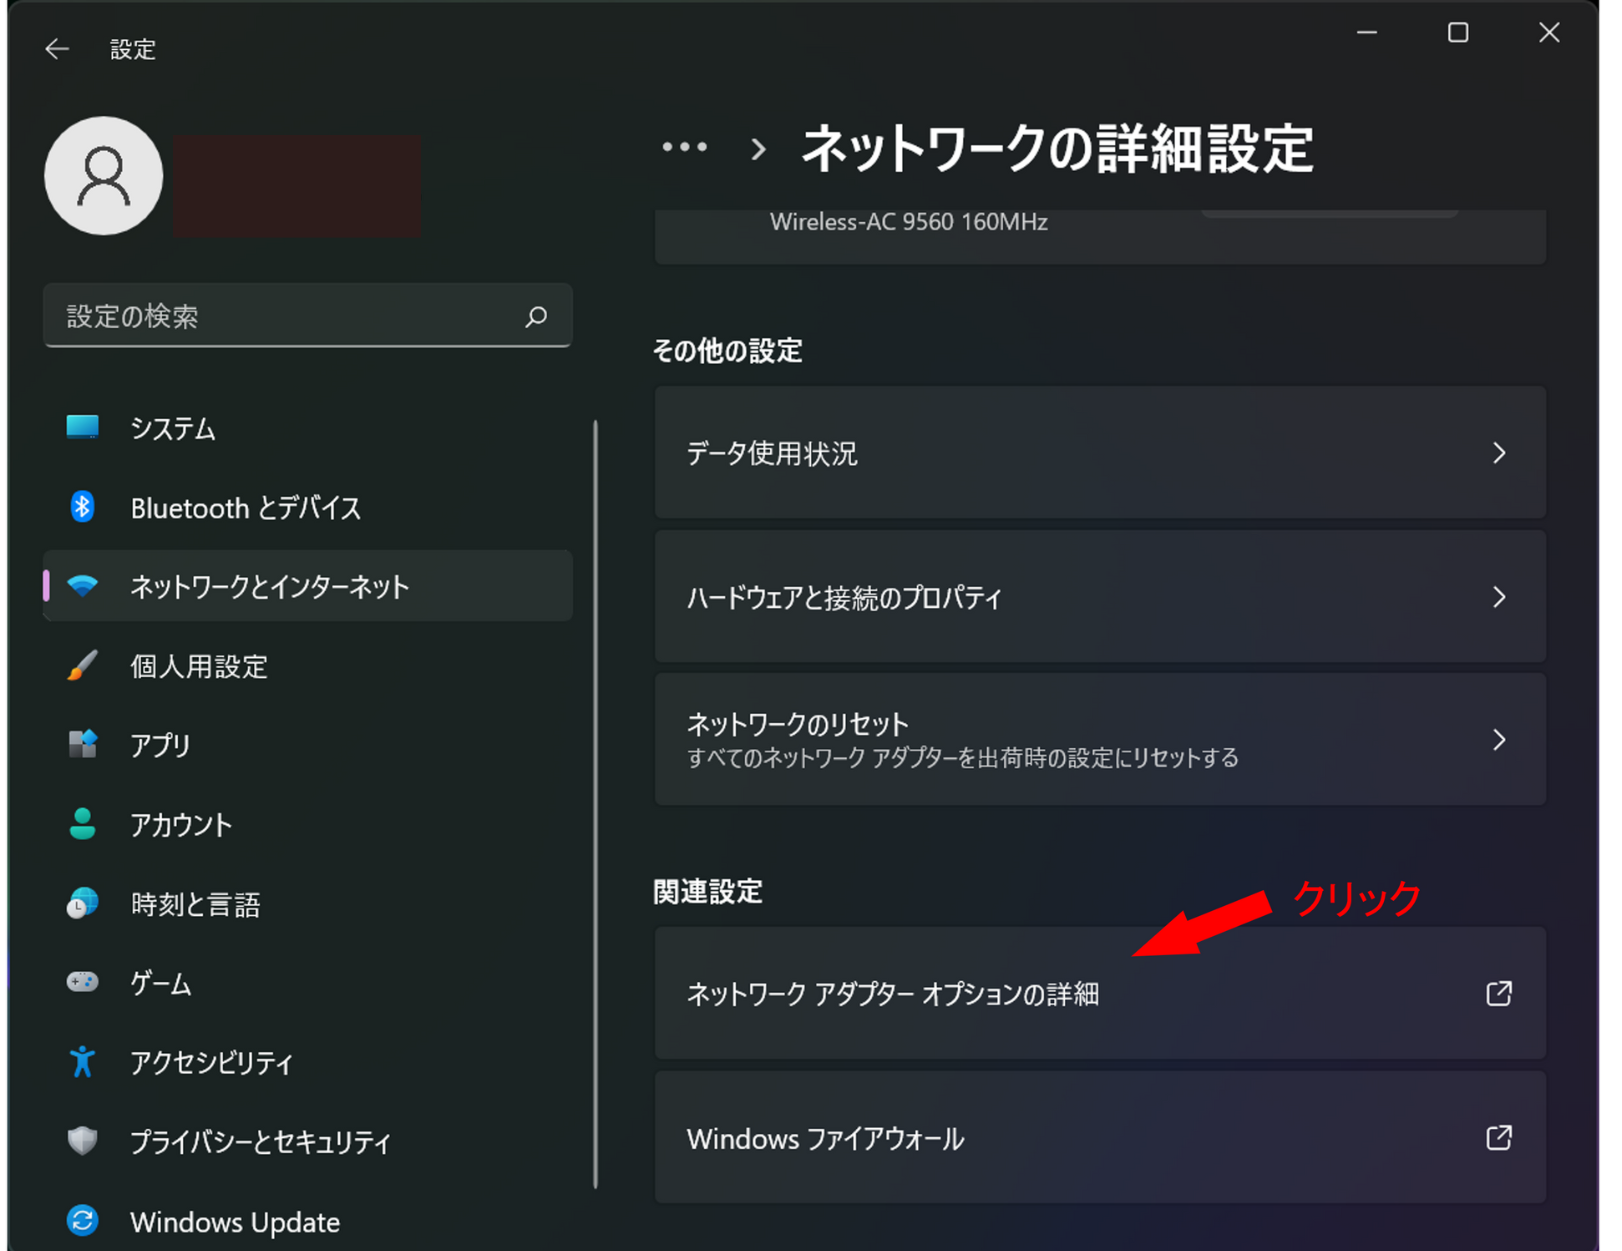Go to アカウント settings

(181, 825)
